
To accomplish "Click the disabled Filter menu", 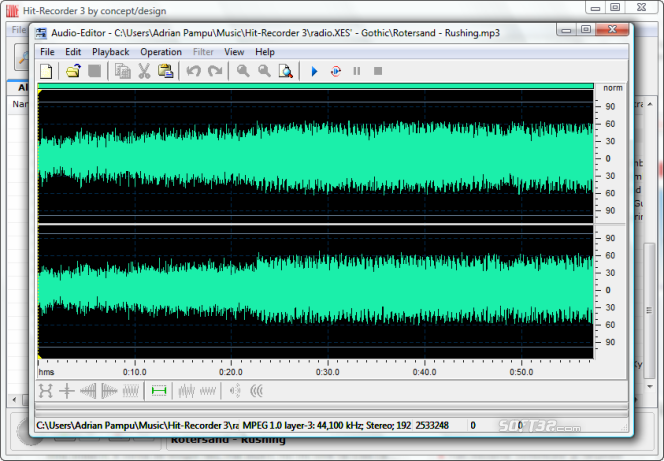I will 203,52.
